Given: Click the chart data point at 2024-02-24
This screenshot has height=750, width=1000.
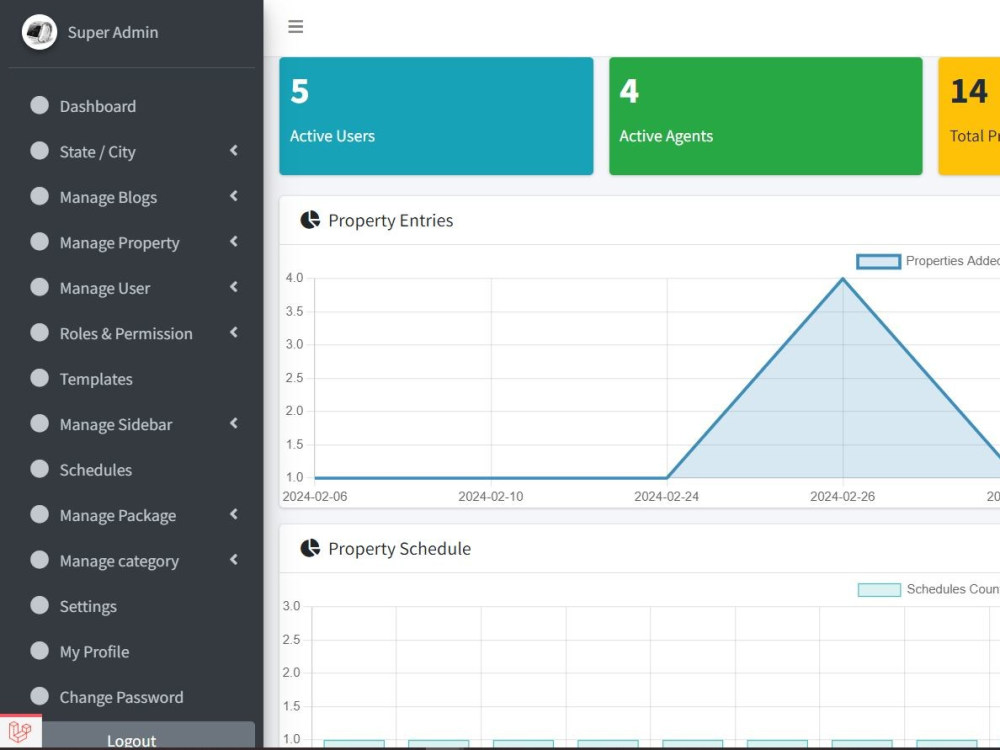Looking at the screenshot, I should 667,478.
